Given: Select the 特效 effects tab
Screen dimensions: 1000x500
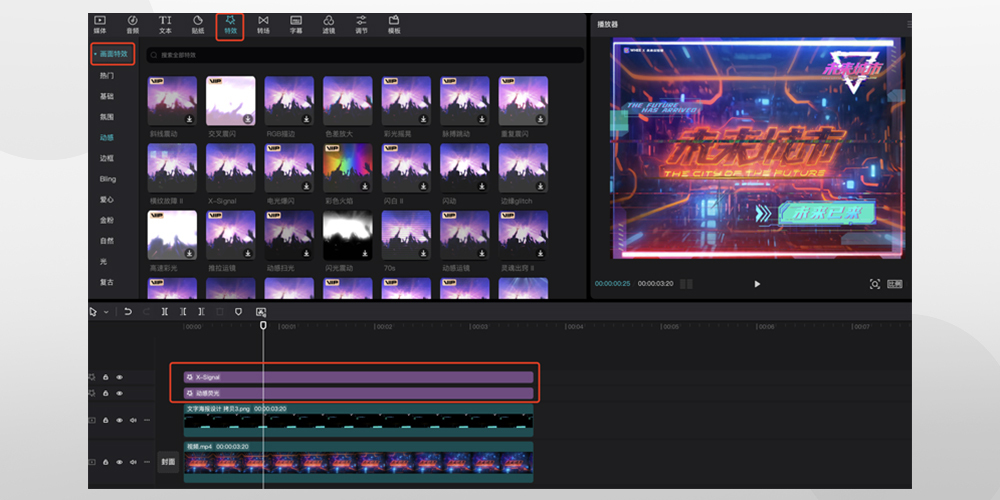Looking at the screenshot, I should (x=230, y=25).
